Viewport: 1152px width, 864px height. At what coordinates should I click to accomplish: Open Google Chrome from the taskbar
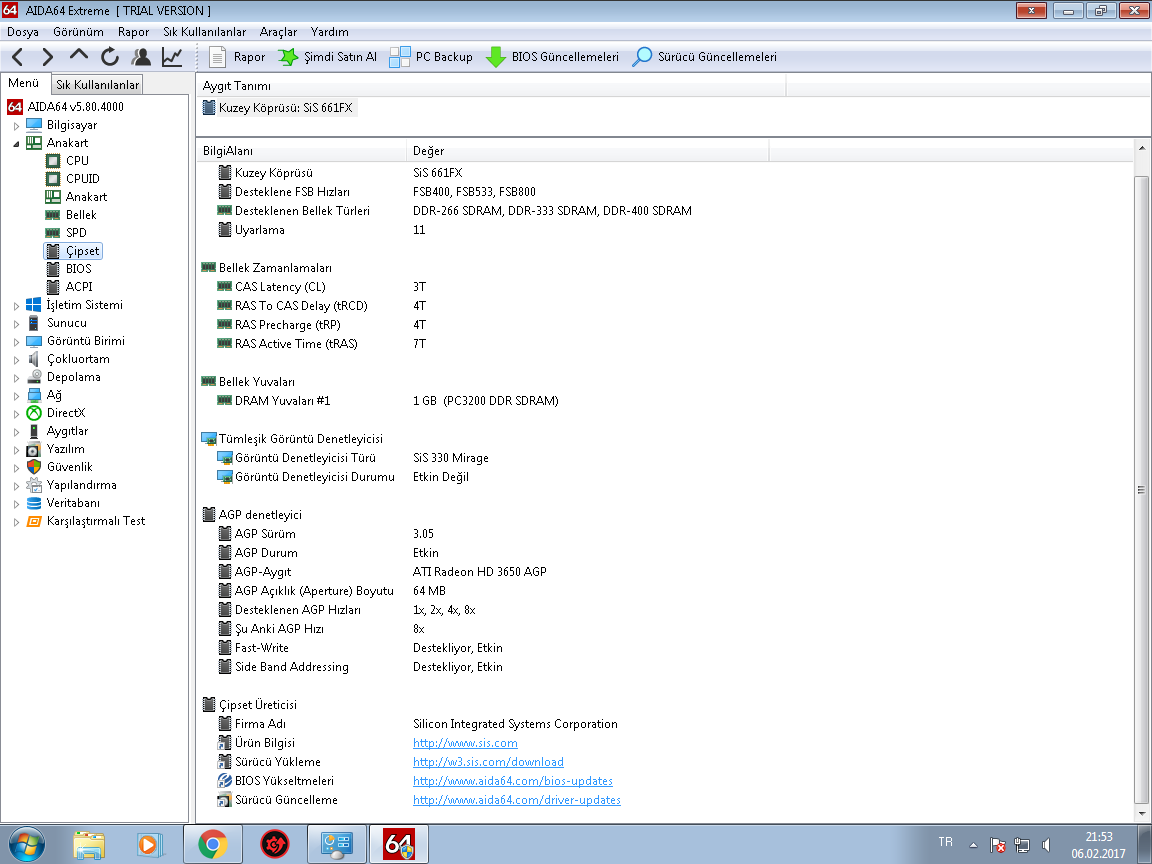coord(212,844)
